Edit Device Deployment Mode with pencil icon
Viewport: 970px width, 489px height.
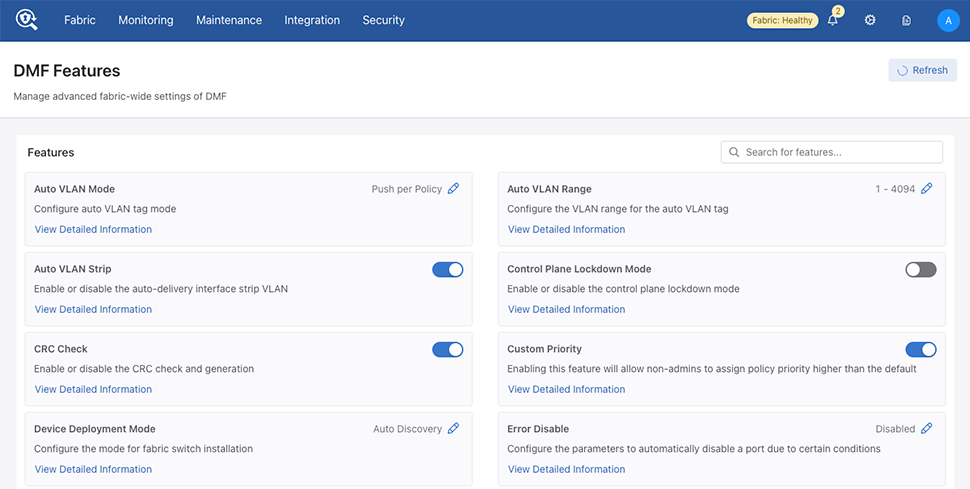(454, 429)
